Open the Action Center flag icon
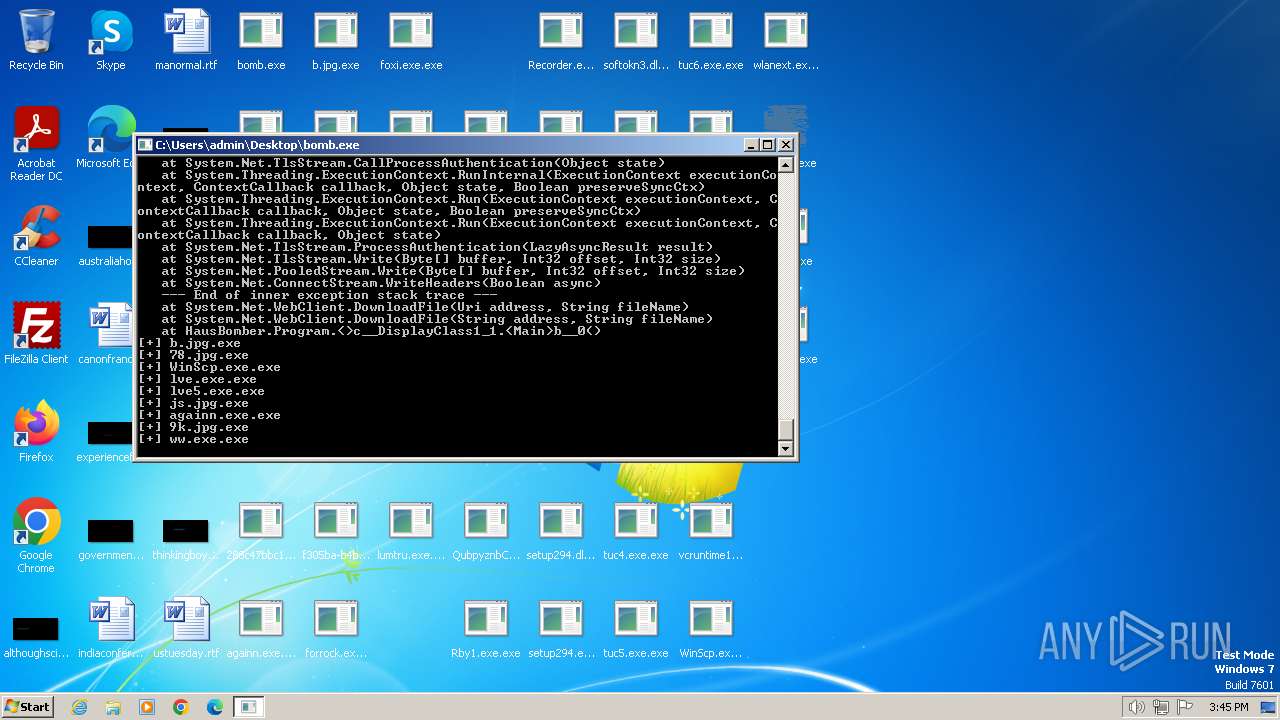Viewport: 1280px width, 720px height. point(1185,707)
